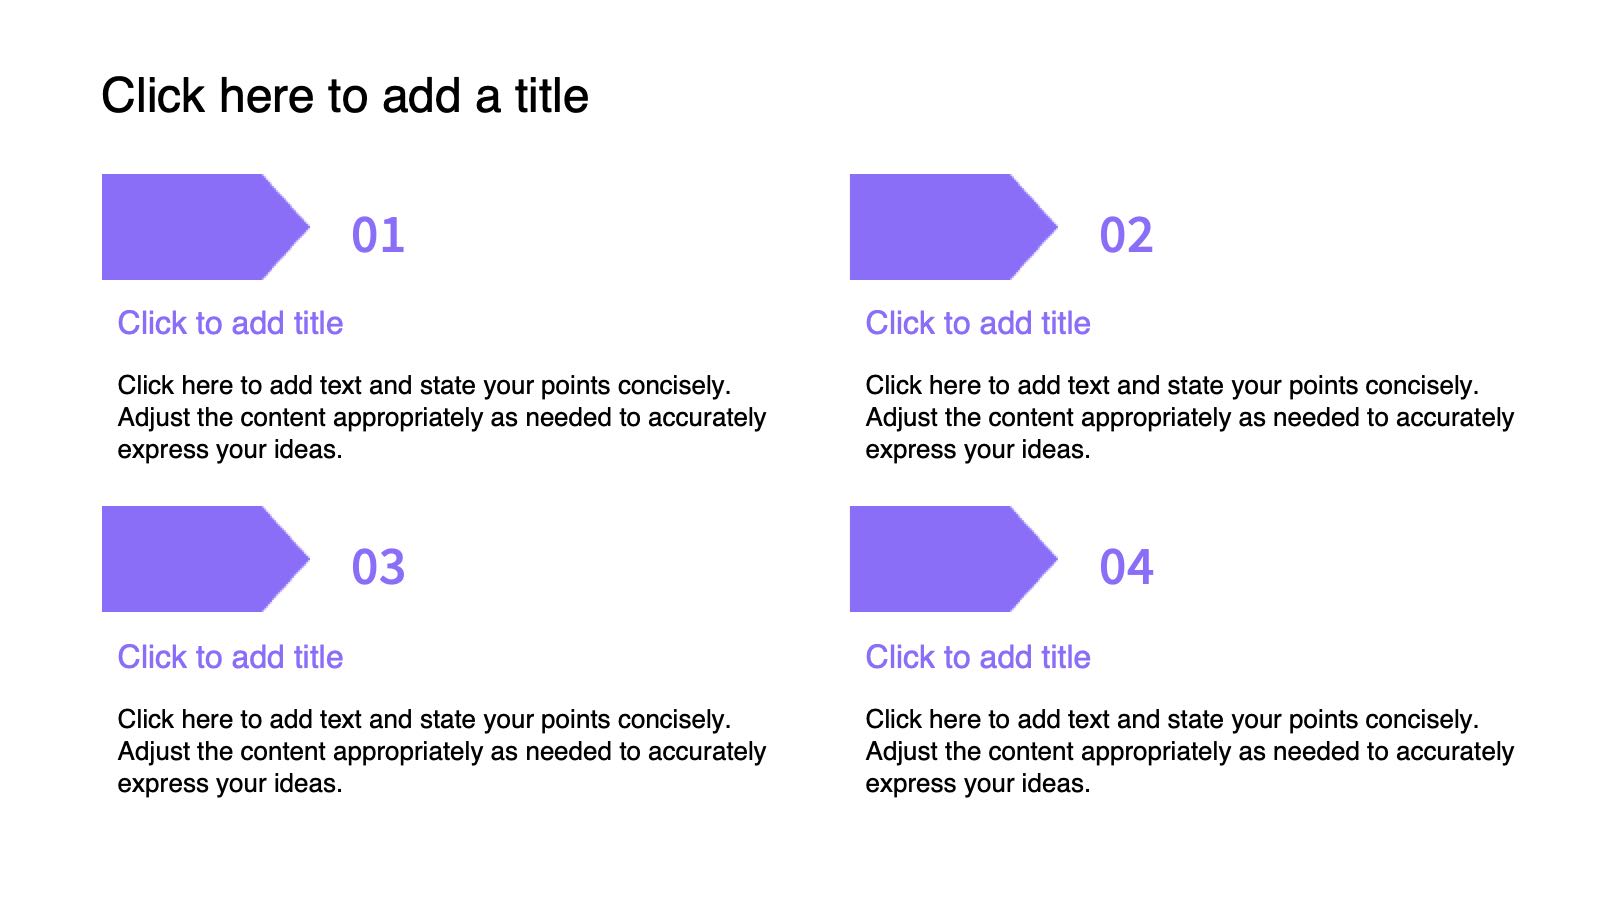Select the number 01 label
1598x900 pixels.
pyautogui.click(x=378, y=236)
